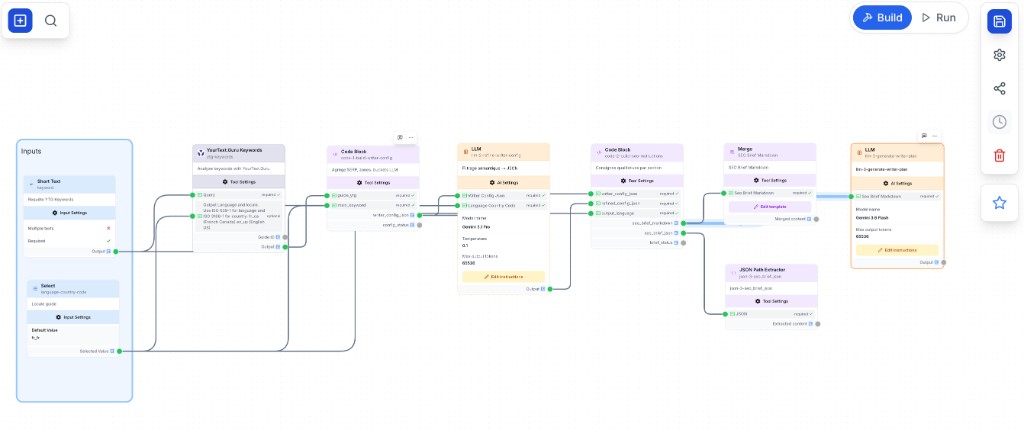Image resolution: width=1024 pixels, height=433 pixels.
Task: Click the Query input connection handle
Action: [x=193, y=195]
